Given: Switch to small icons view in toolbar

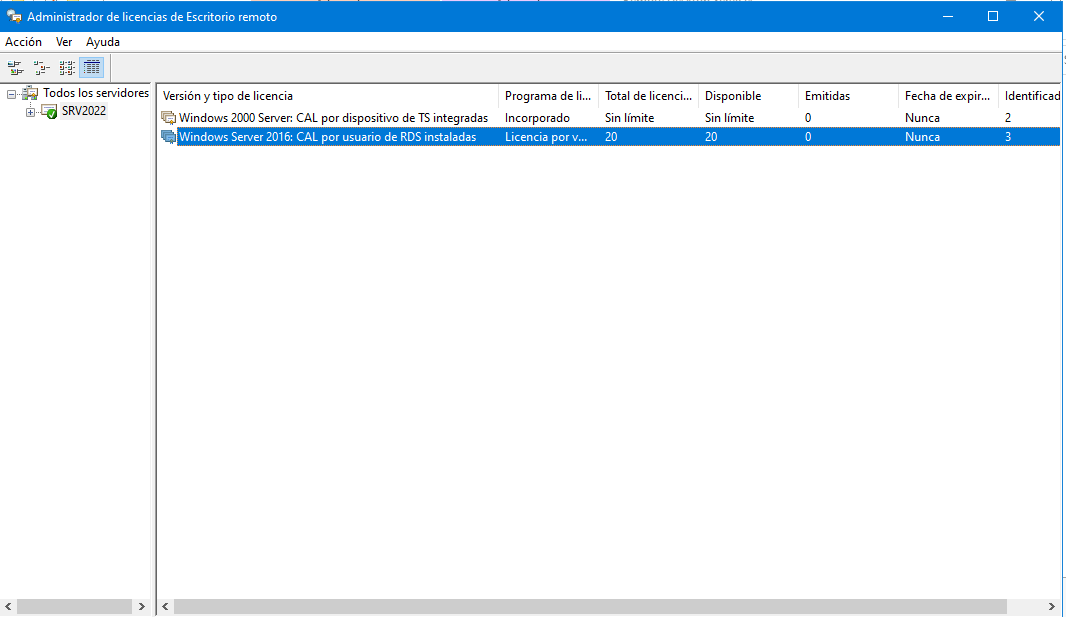Looking at the screenshot, I should coord(41,68).
